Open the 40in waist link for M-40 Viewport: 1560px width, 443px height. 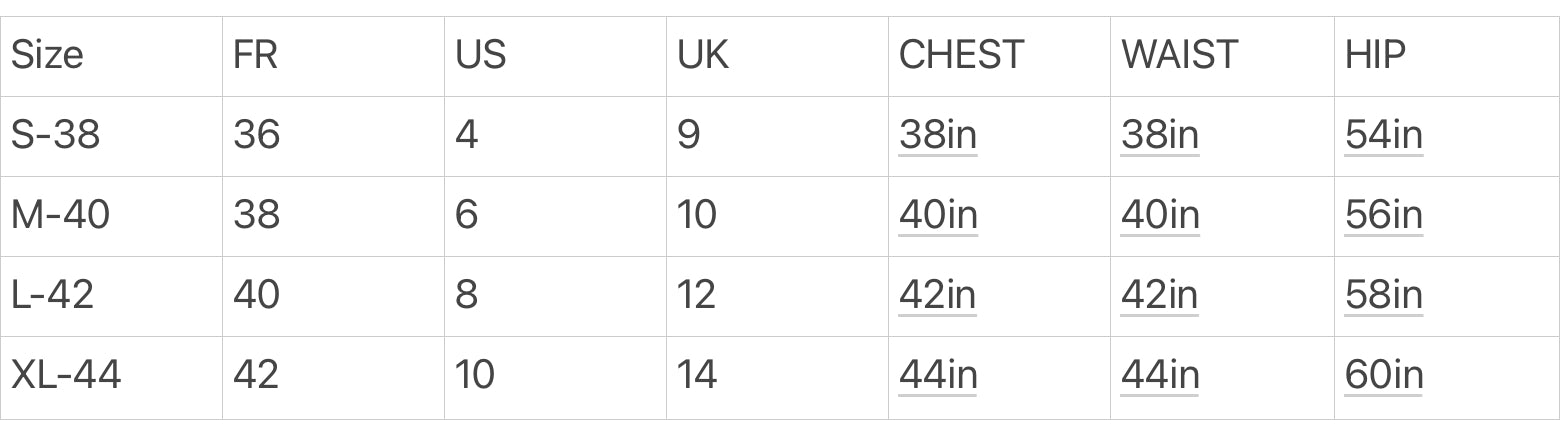1159,215
